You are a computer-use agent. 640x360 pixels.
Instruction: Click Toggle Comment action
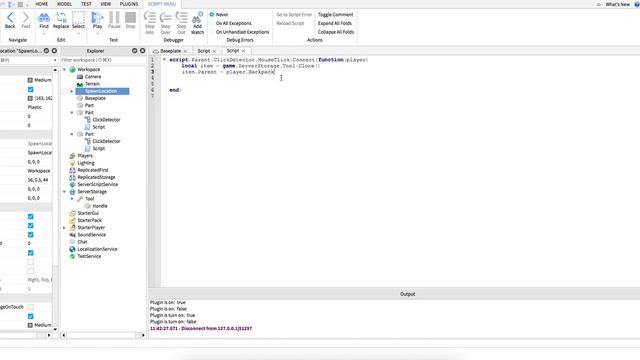(336, 15)
